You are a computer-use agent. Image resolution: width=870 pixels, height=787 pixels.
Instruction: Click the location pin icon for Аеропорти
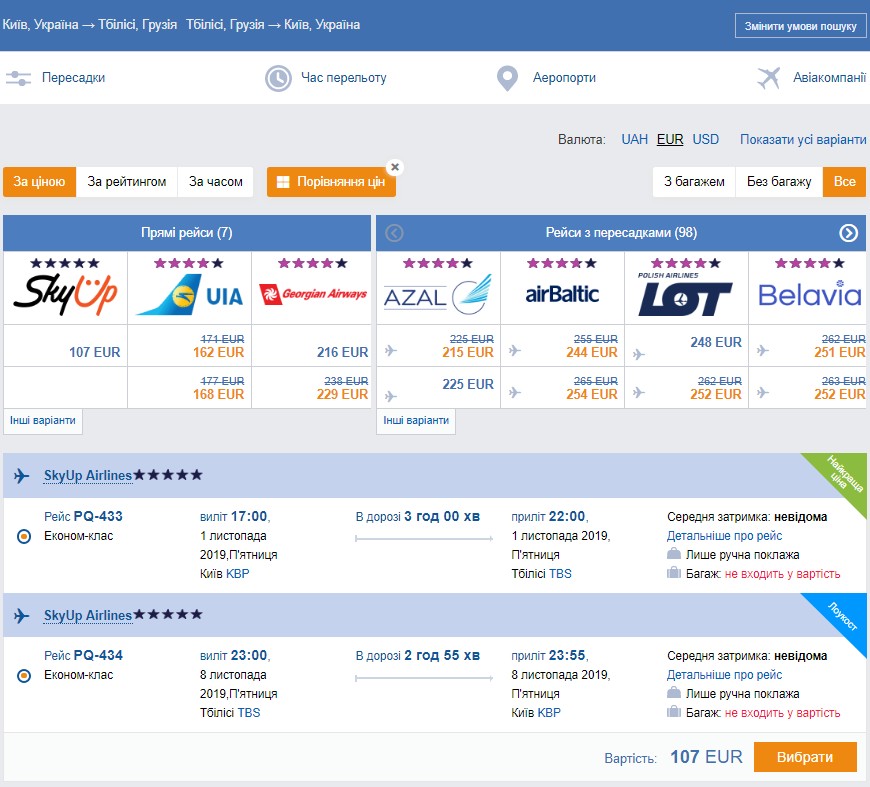507,78
